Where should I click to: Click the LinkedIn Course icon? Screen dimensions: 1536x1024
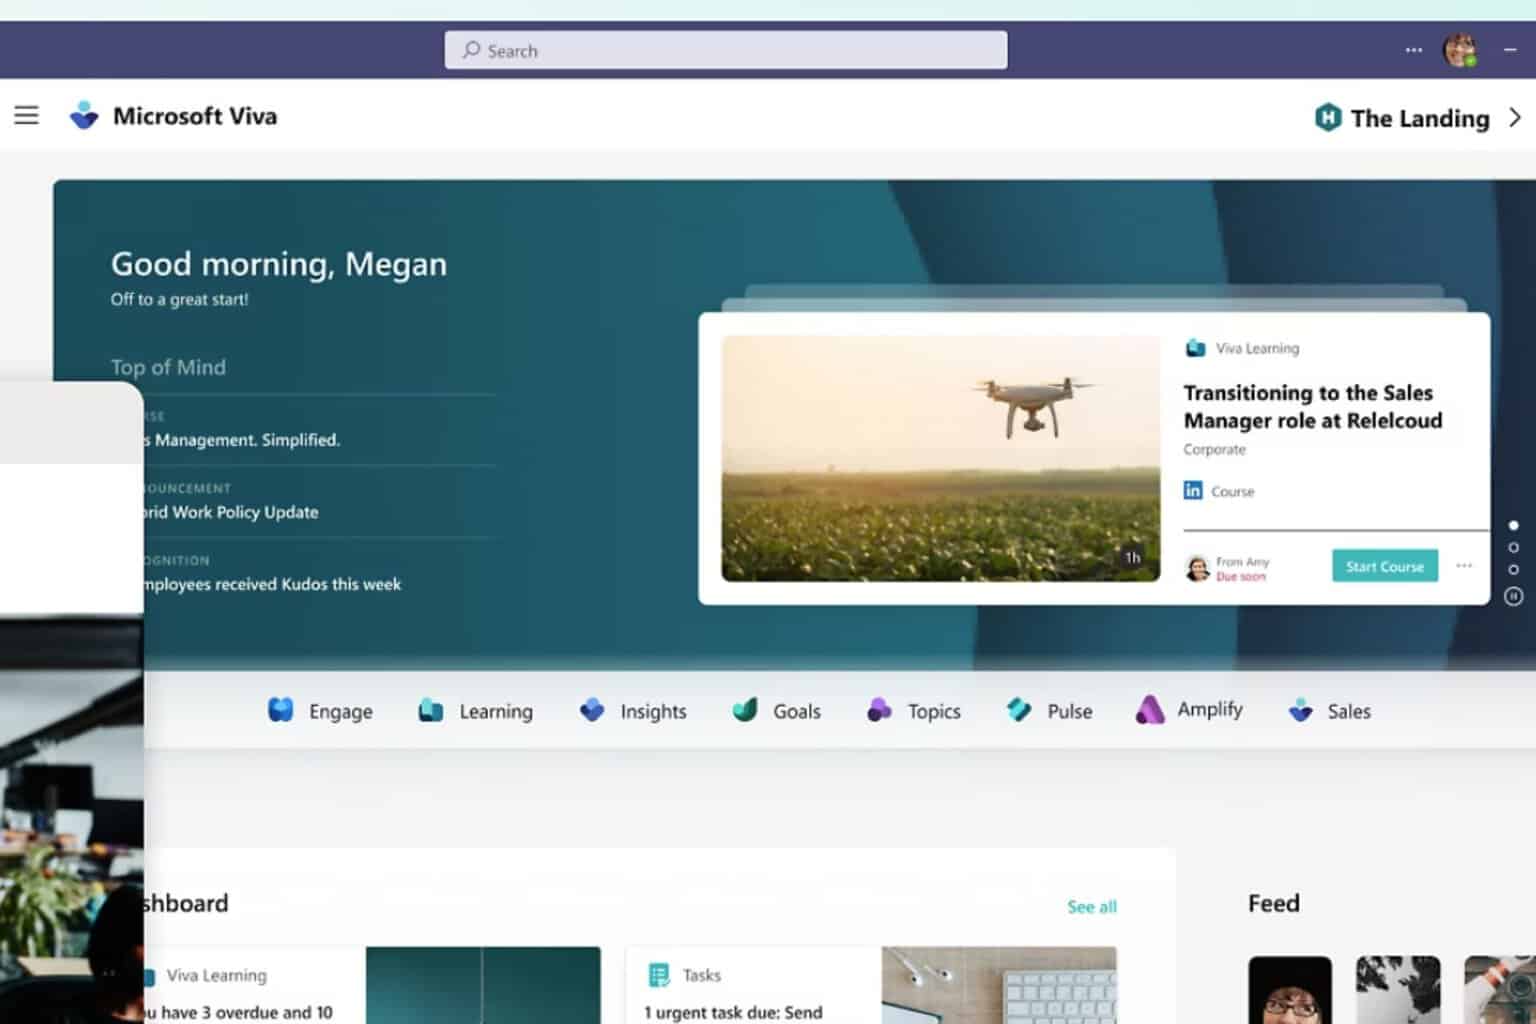click(x=1193, y=490)
